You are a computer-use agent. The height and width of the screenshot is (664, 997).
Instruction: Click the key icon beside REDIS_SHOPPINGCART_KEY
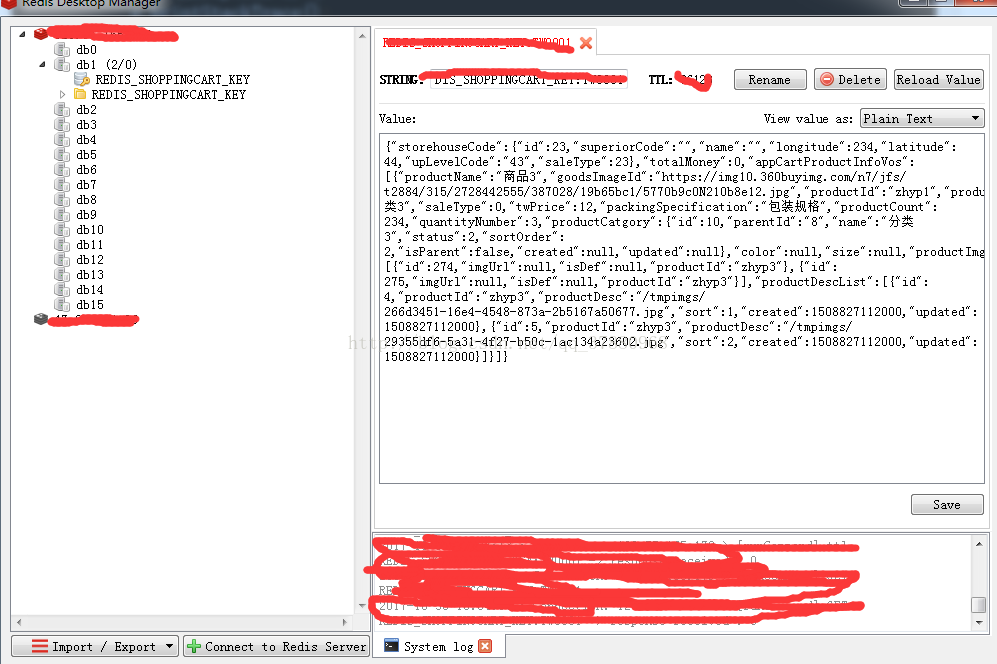[81, 79]
